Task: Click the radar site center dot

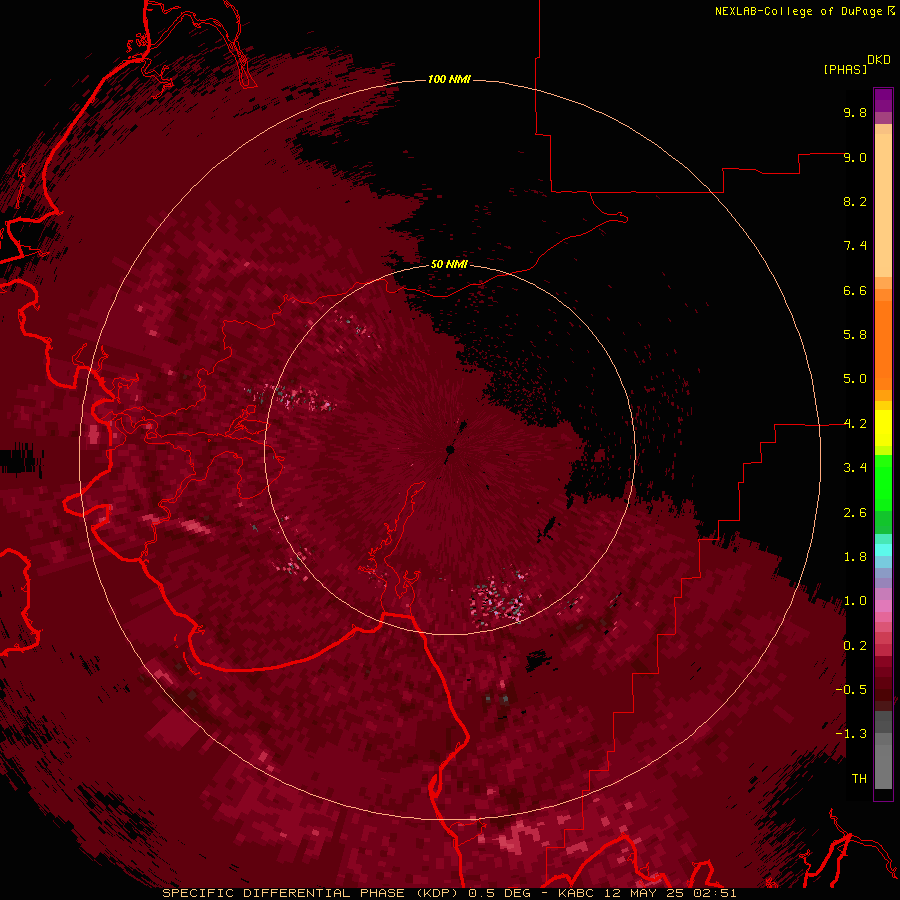Action: 451,449
